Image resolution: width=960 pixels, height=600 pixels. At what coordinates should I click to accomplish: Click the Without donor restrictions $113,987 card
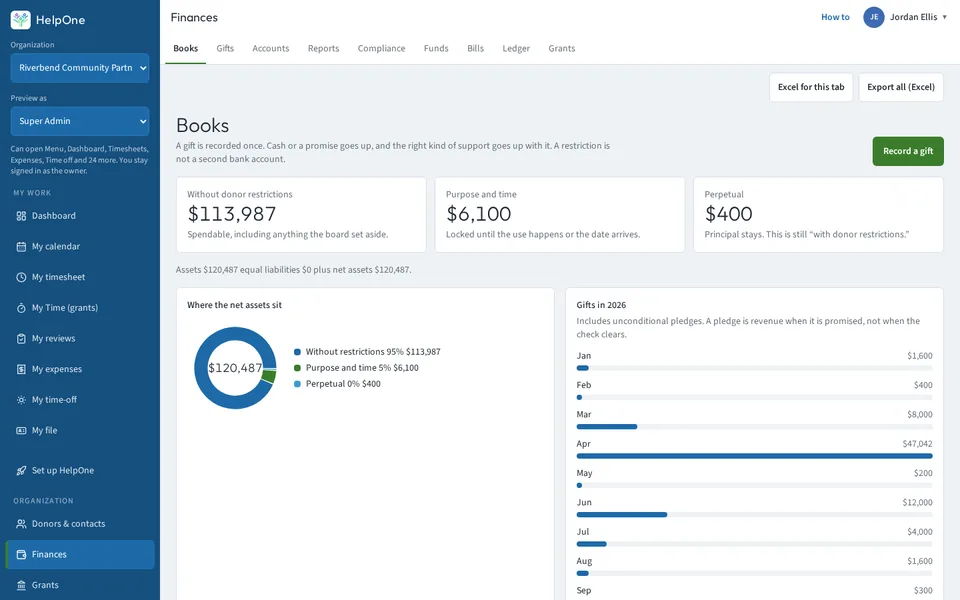[x=301, y=215]
